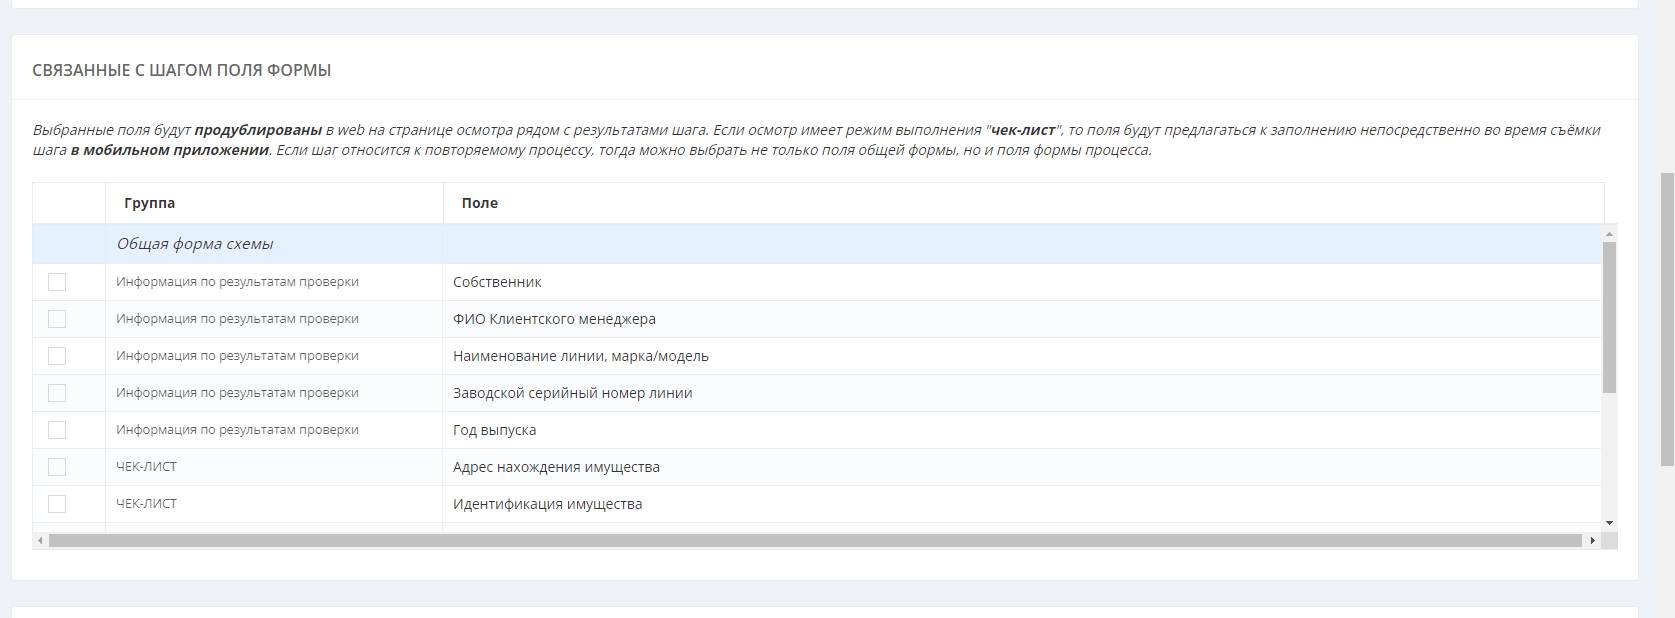Click the Группа column header

[150, 203]
